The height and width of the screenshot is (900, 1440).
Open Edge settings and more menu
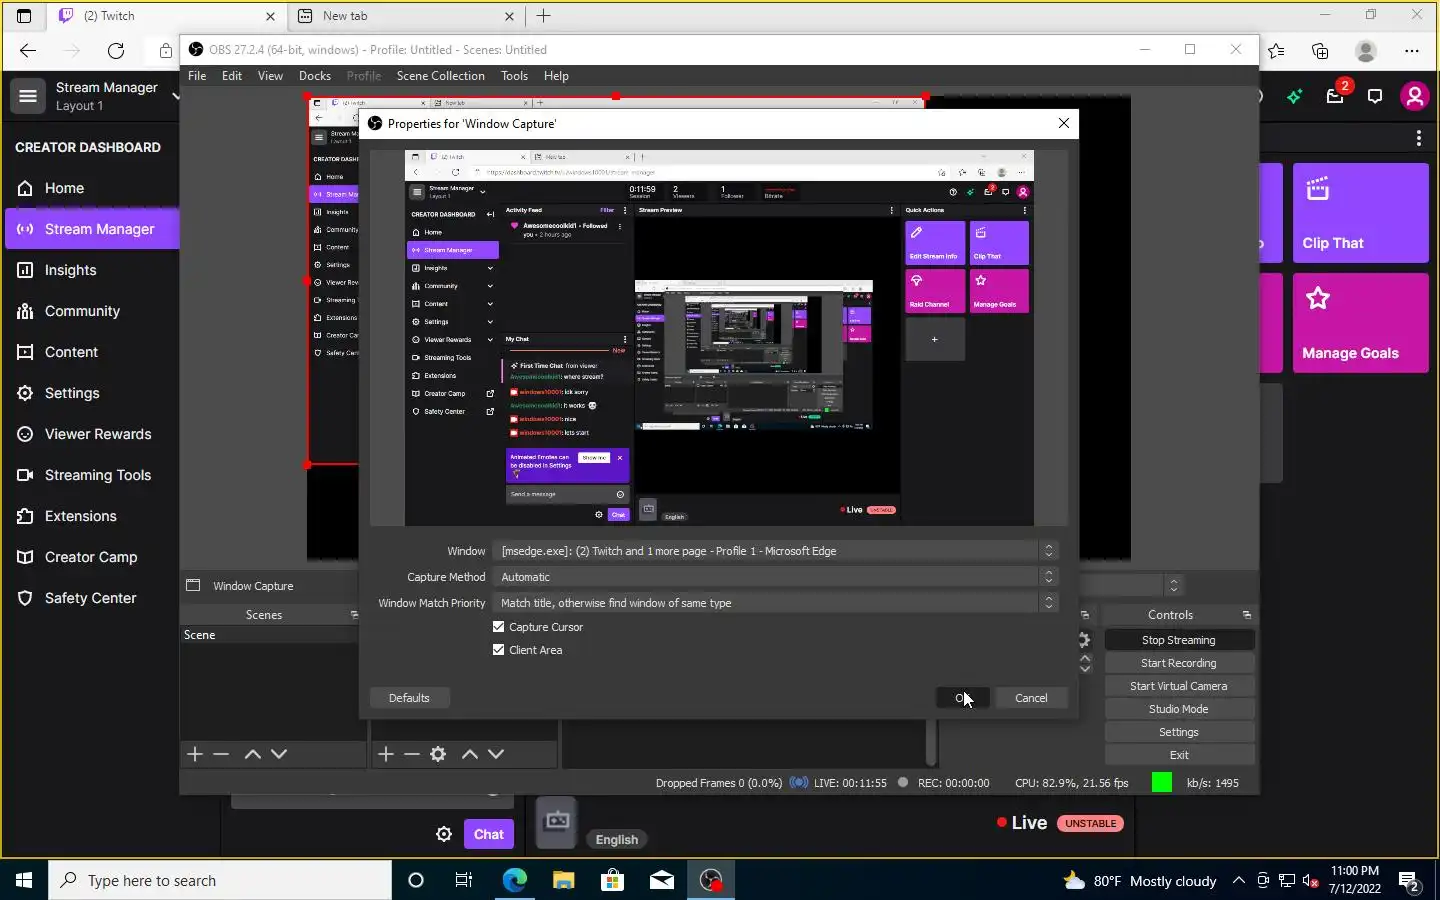point(1412,50)
